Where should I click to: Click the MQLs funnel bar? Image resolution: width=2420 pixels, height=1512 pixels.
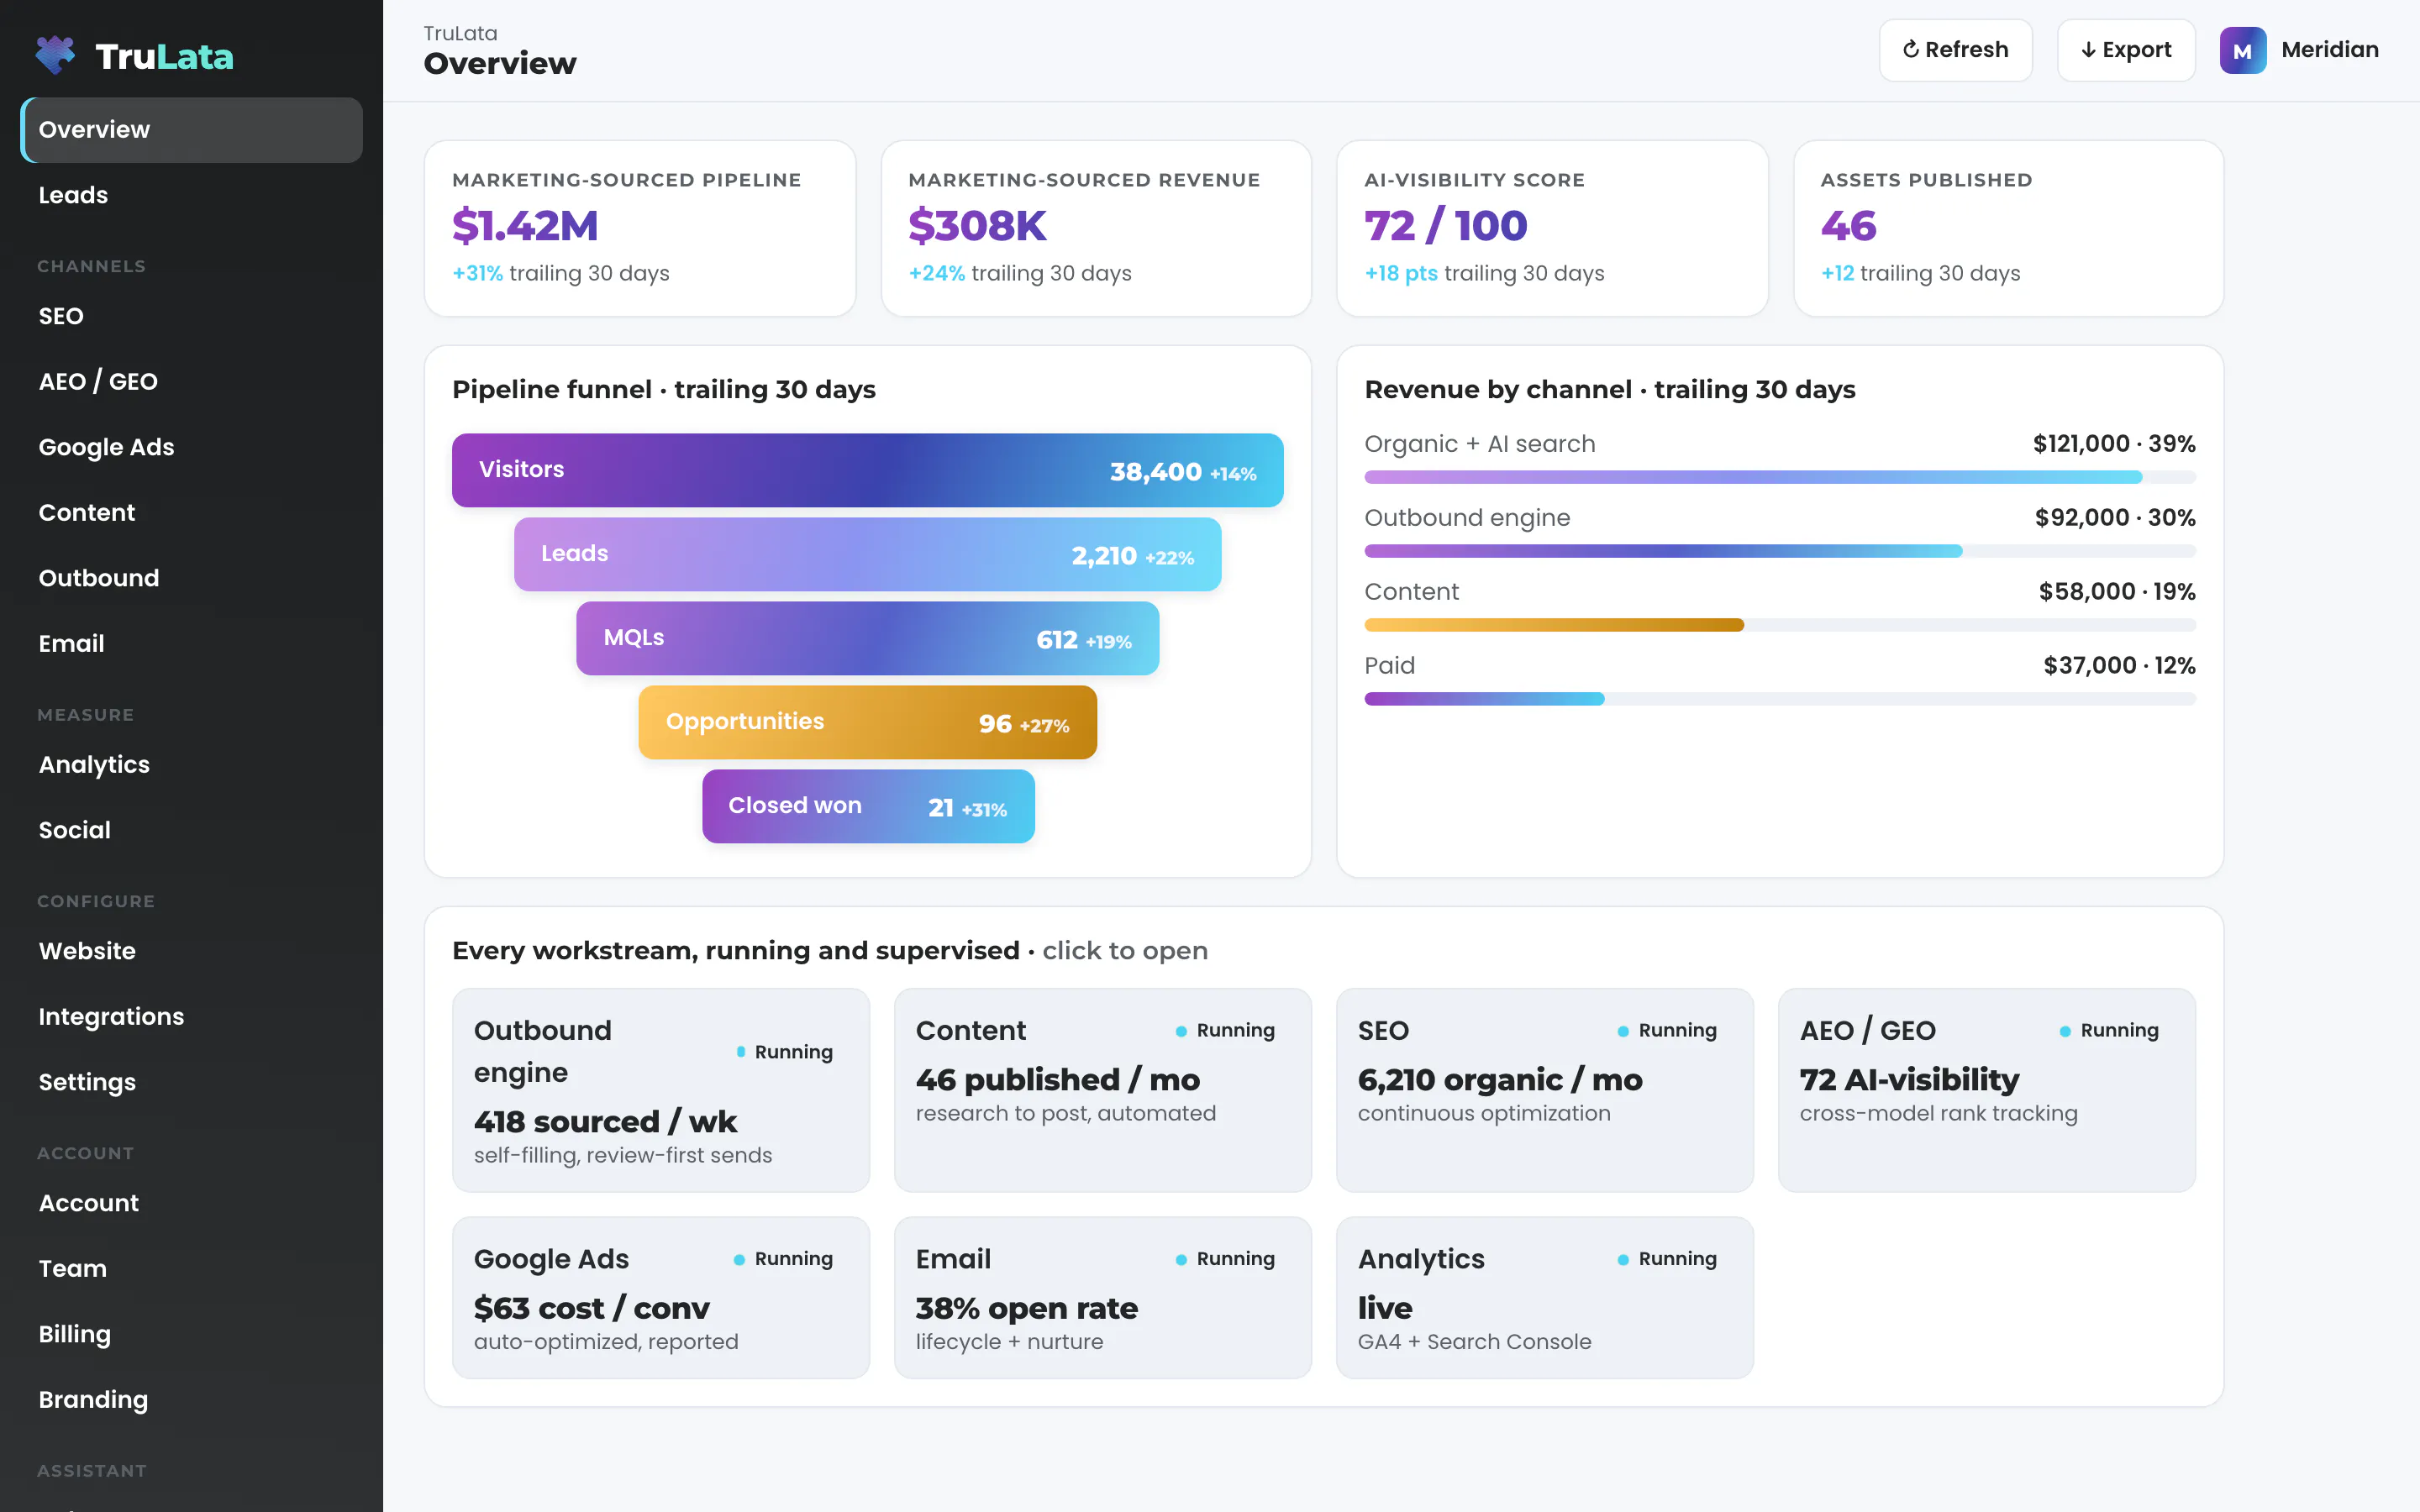pyautogui.click(x=867, y=638)
